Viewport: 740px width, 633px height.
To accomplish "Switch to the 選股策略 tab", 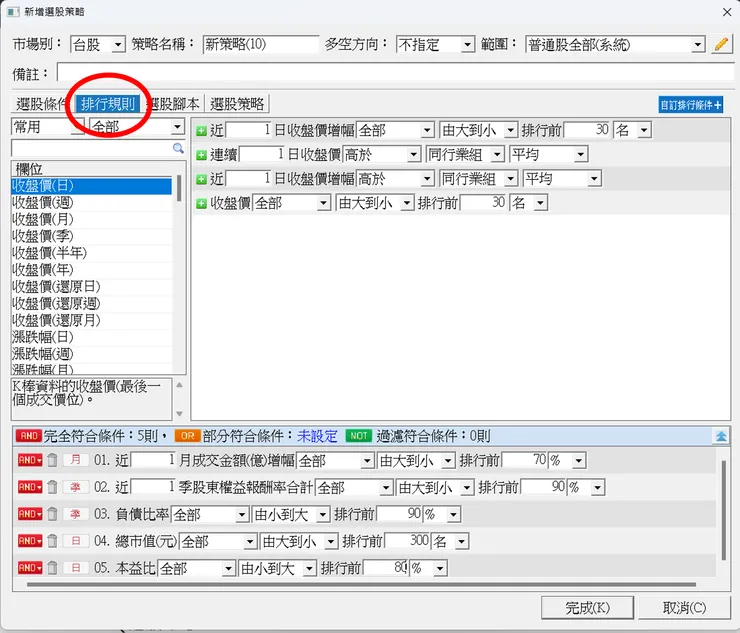I will coord(237,104).
